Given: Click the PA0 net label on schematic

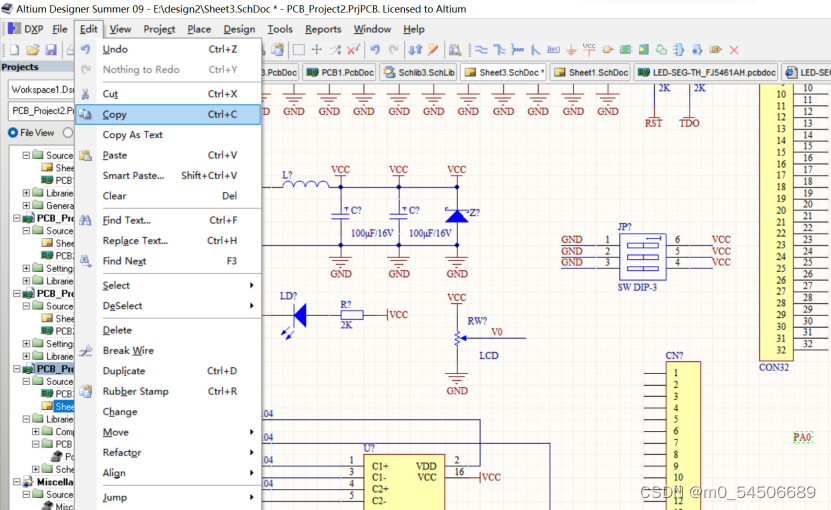Looking at the screenshot, I should pyautogui.click(x=802, y=437).
